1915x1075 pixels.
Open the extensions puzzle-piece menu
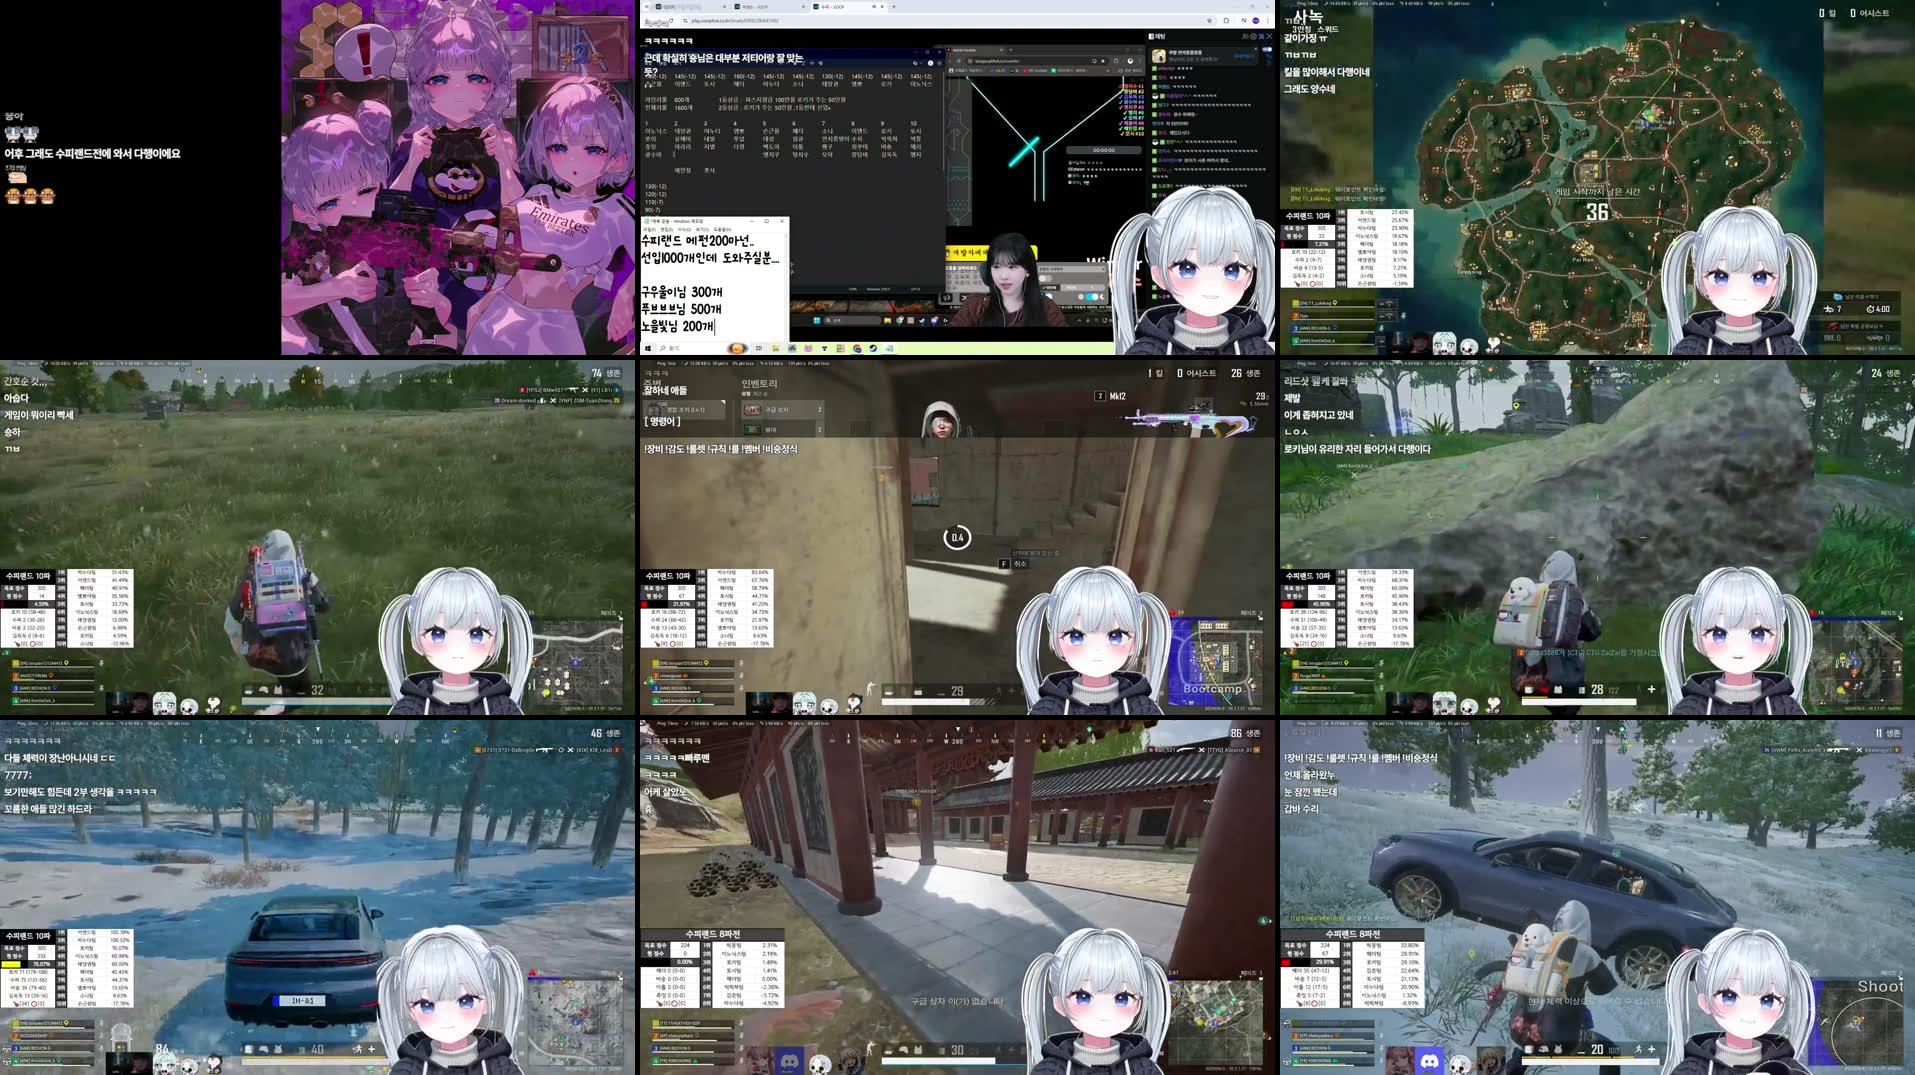click(1242, 21)
